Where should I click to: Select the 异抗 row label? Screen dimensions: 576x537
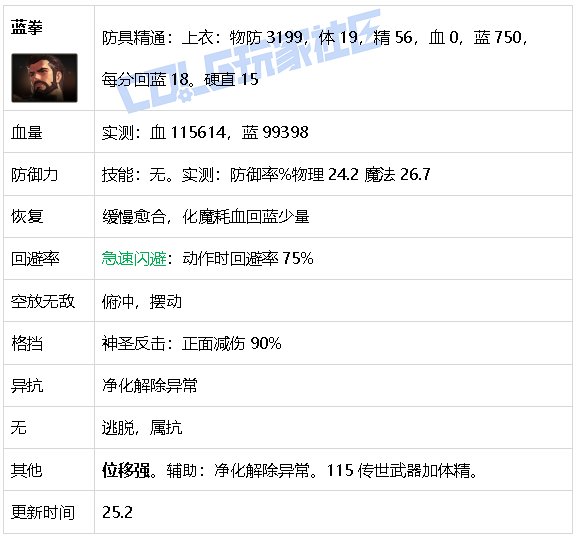[27, 386]
